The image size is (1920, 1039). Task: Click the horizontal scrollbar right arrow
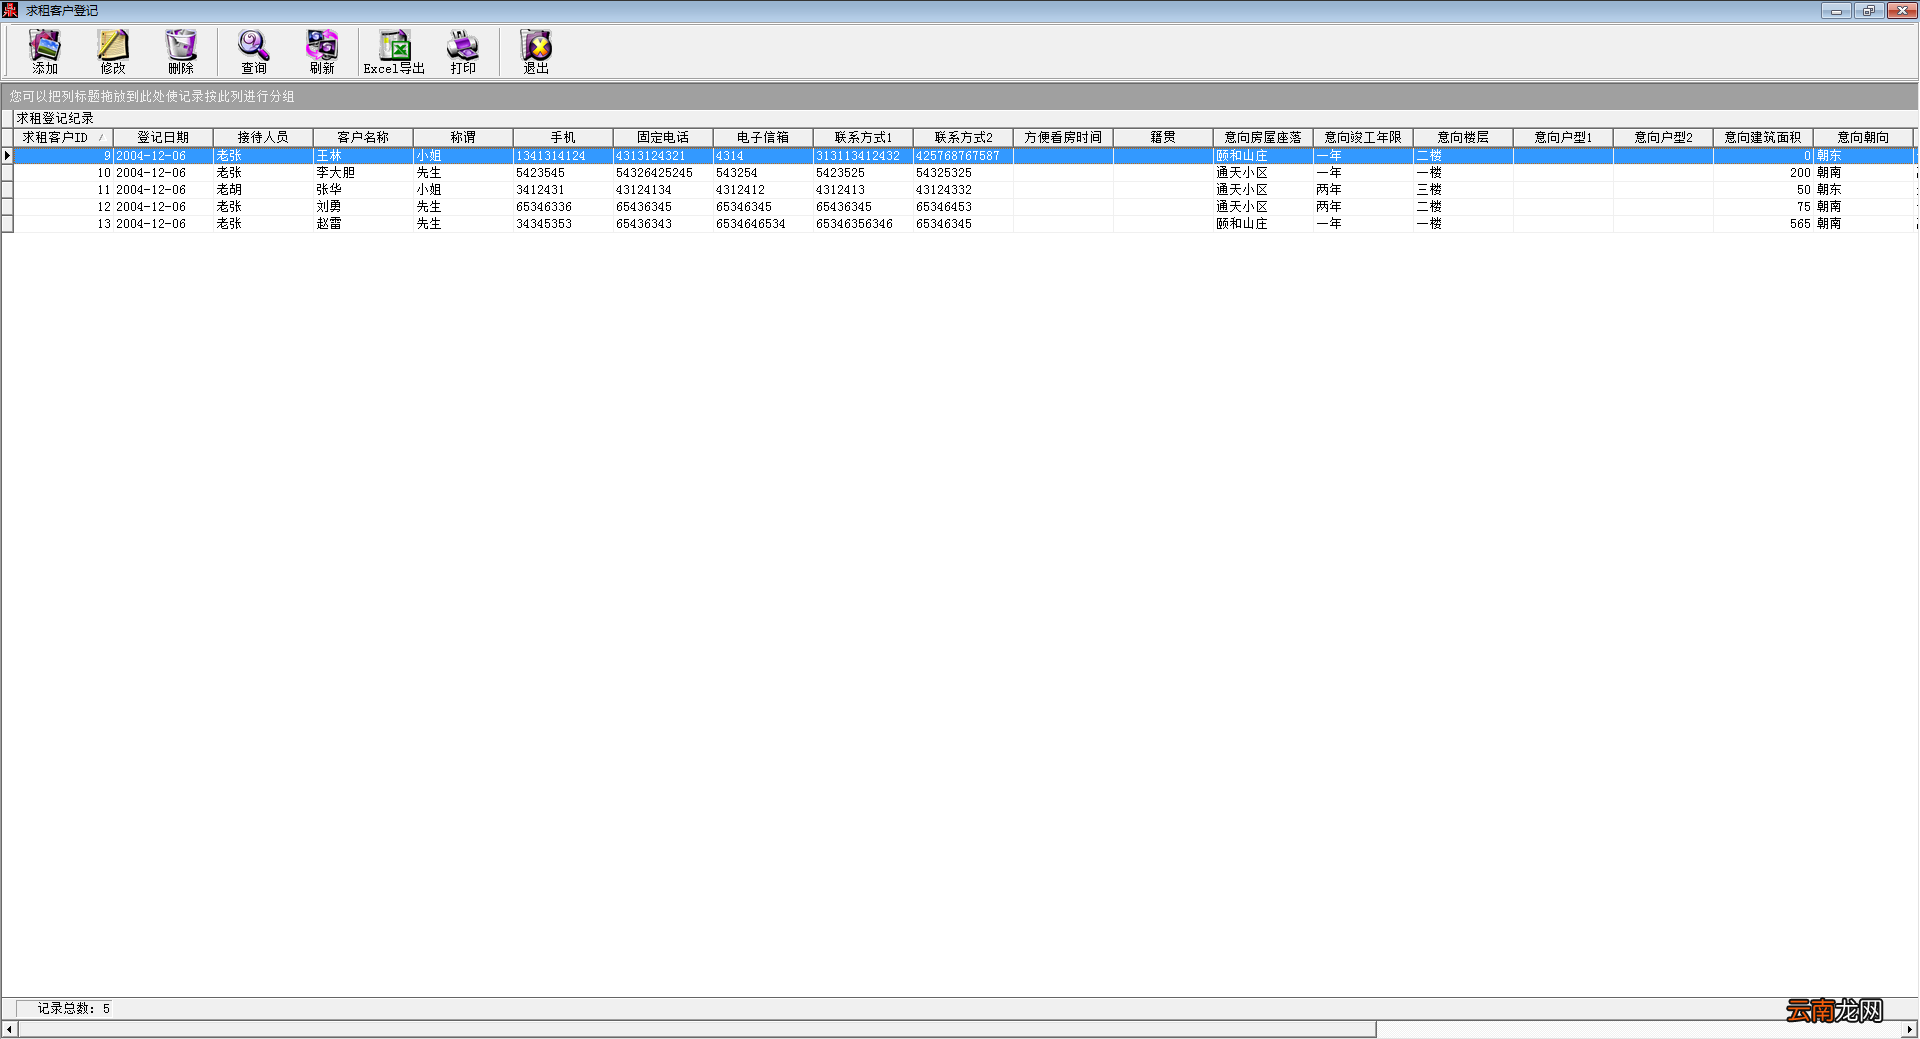tap(1909, 1029)
